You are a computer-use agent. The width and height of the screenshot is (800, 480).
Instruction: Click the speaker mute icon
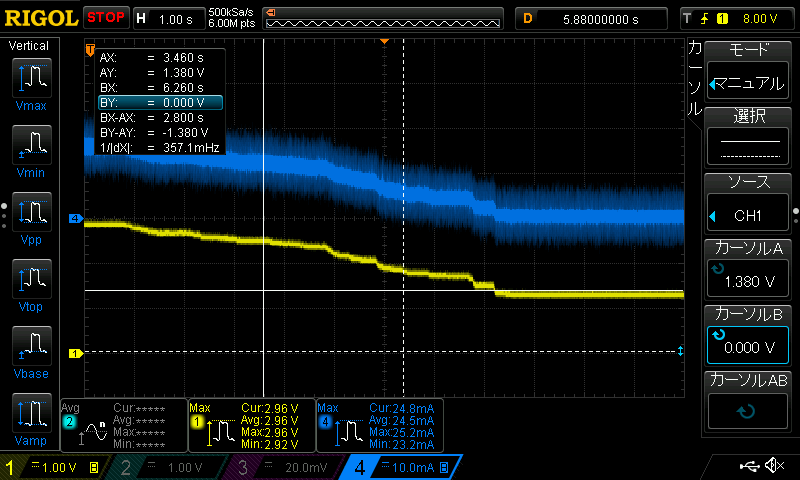pos(774,466)
